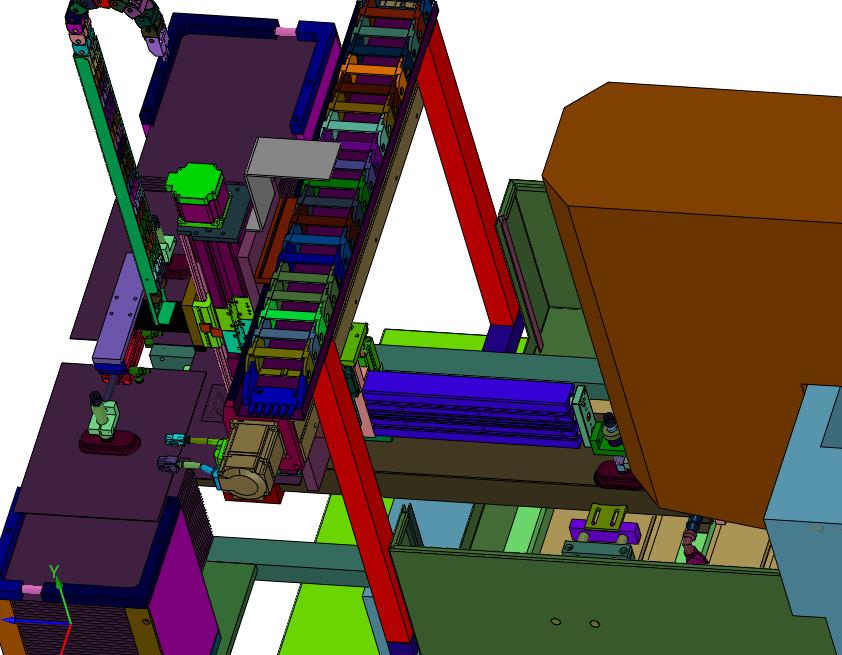Screen dimensions: 842x655
Task: Click the right hole in the dark green panel
Action: [x=594, y=623]
